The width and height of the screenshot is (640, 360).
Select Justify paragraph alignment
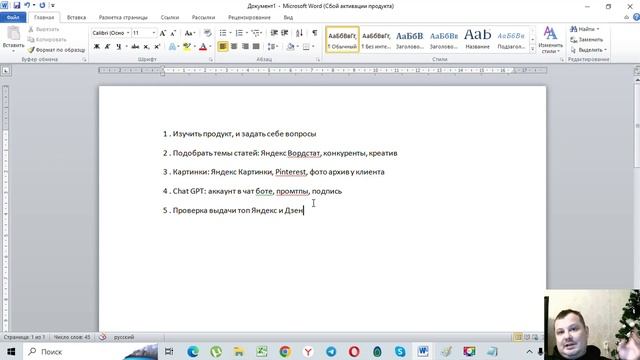[x=256, y=47]
